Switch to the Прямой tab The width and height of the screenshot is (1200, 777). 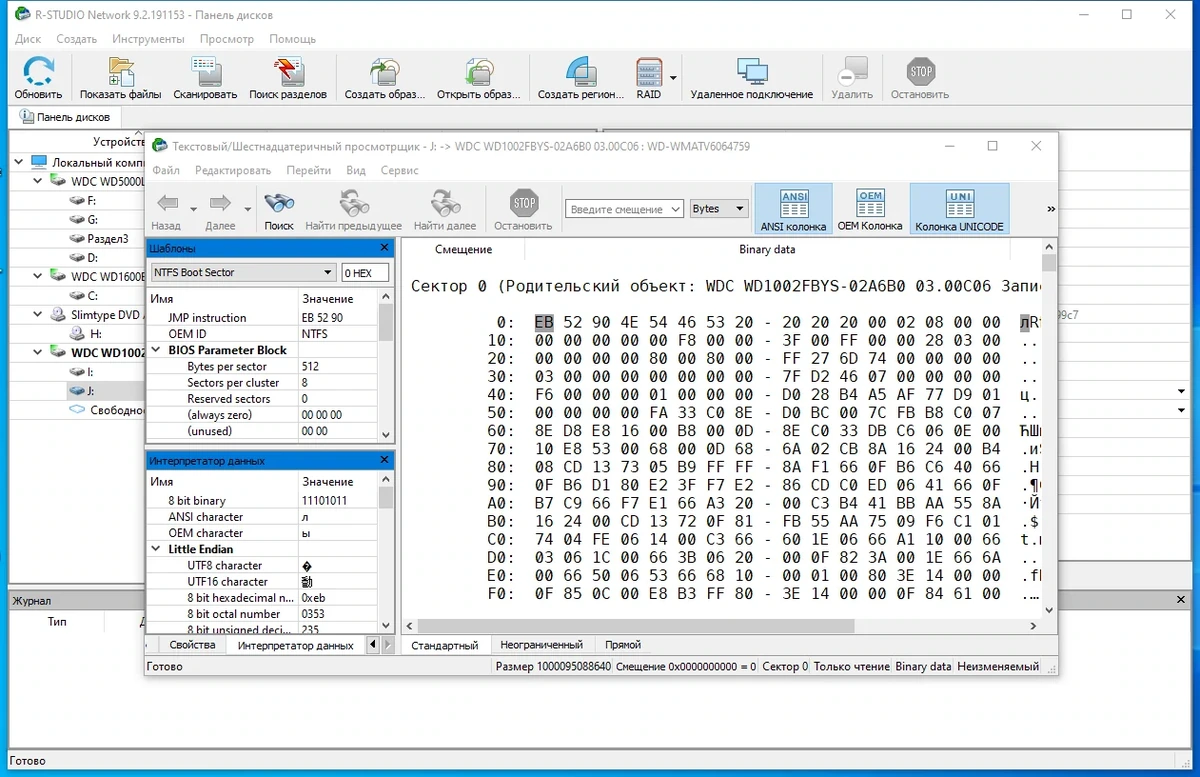(x=622, y=645)
